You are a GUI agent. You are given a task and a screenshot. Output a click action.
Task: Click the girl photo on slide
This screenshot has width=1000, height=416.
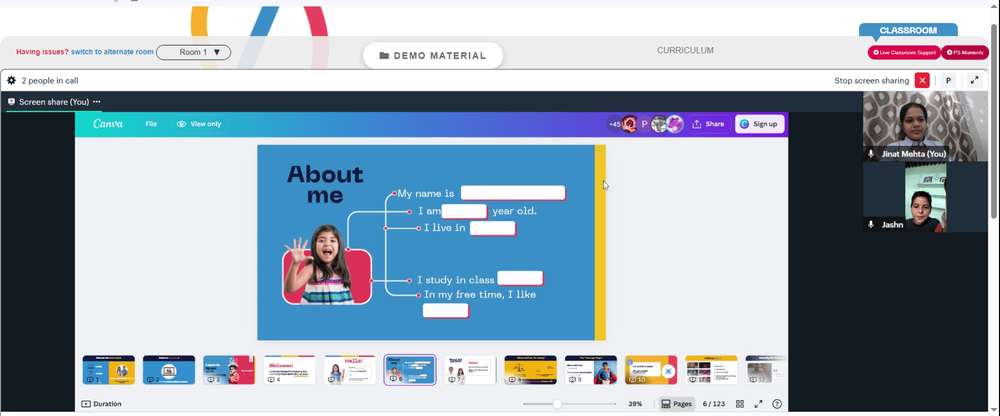pyautogui.click(x=327, y=264)
